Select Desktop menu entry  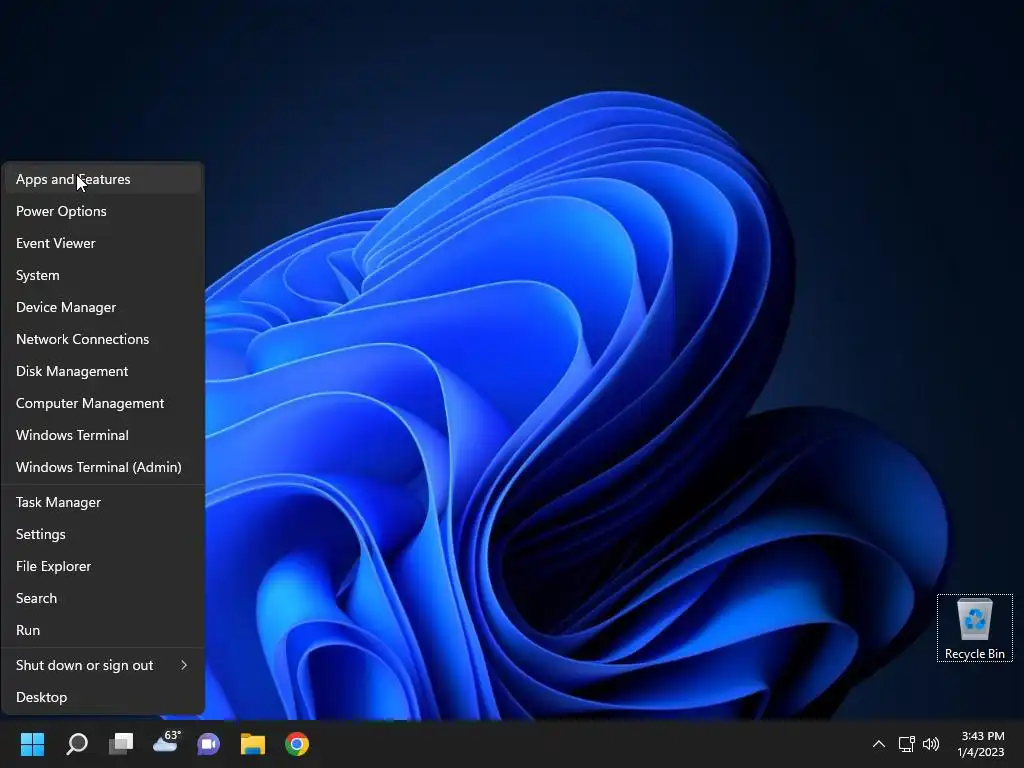(103, 697)
